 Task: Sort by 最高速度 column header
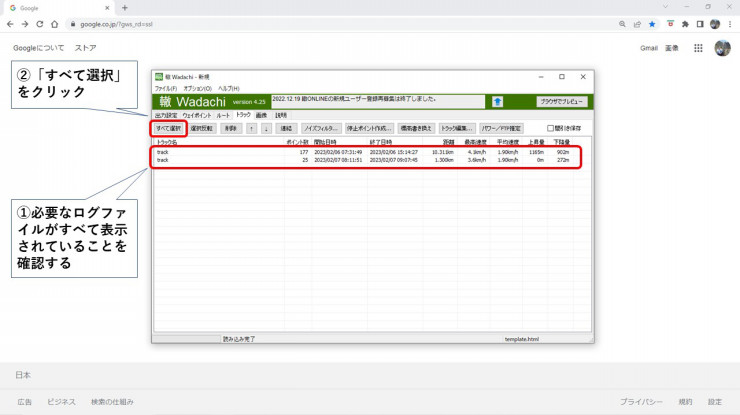474,142
